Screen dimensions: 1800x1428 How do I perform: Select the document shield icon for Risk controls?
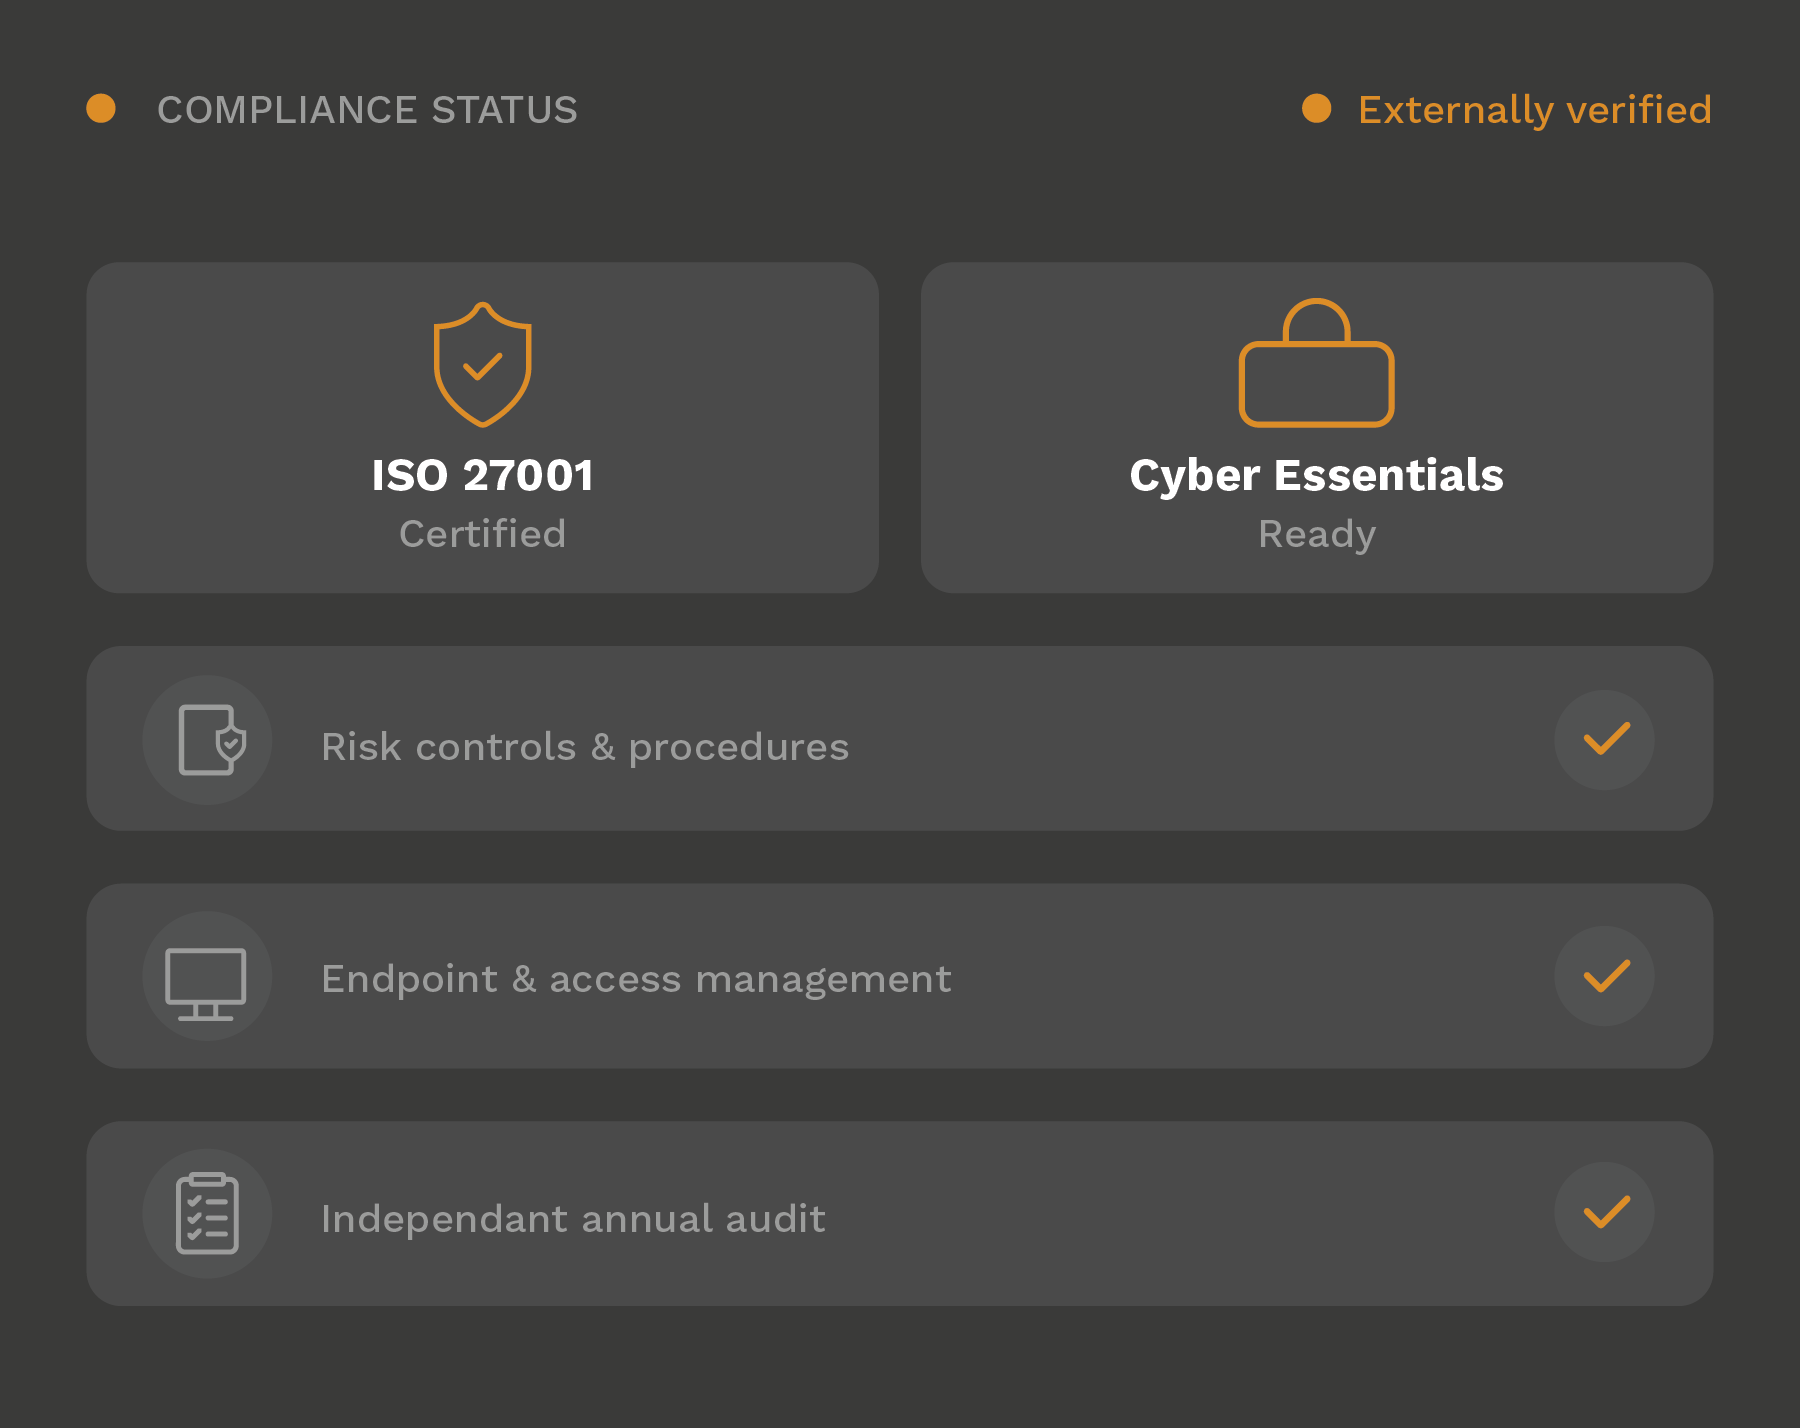coord(208,740)
